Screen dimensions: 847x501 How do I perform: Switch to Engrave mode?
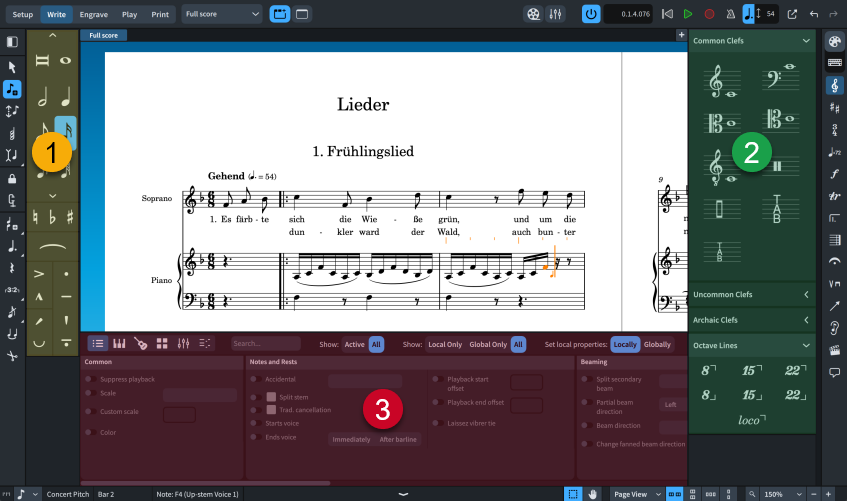[x=94, y=15]
